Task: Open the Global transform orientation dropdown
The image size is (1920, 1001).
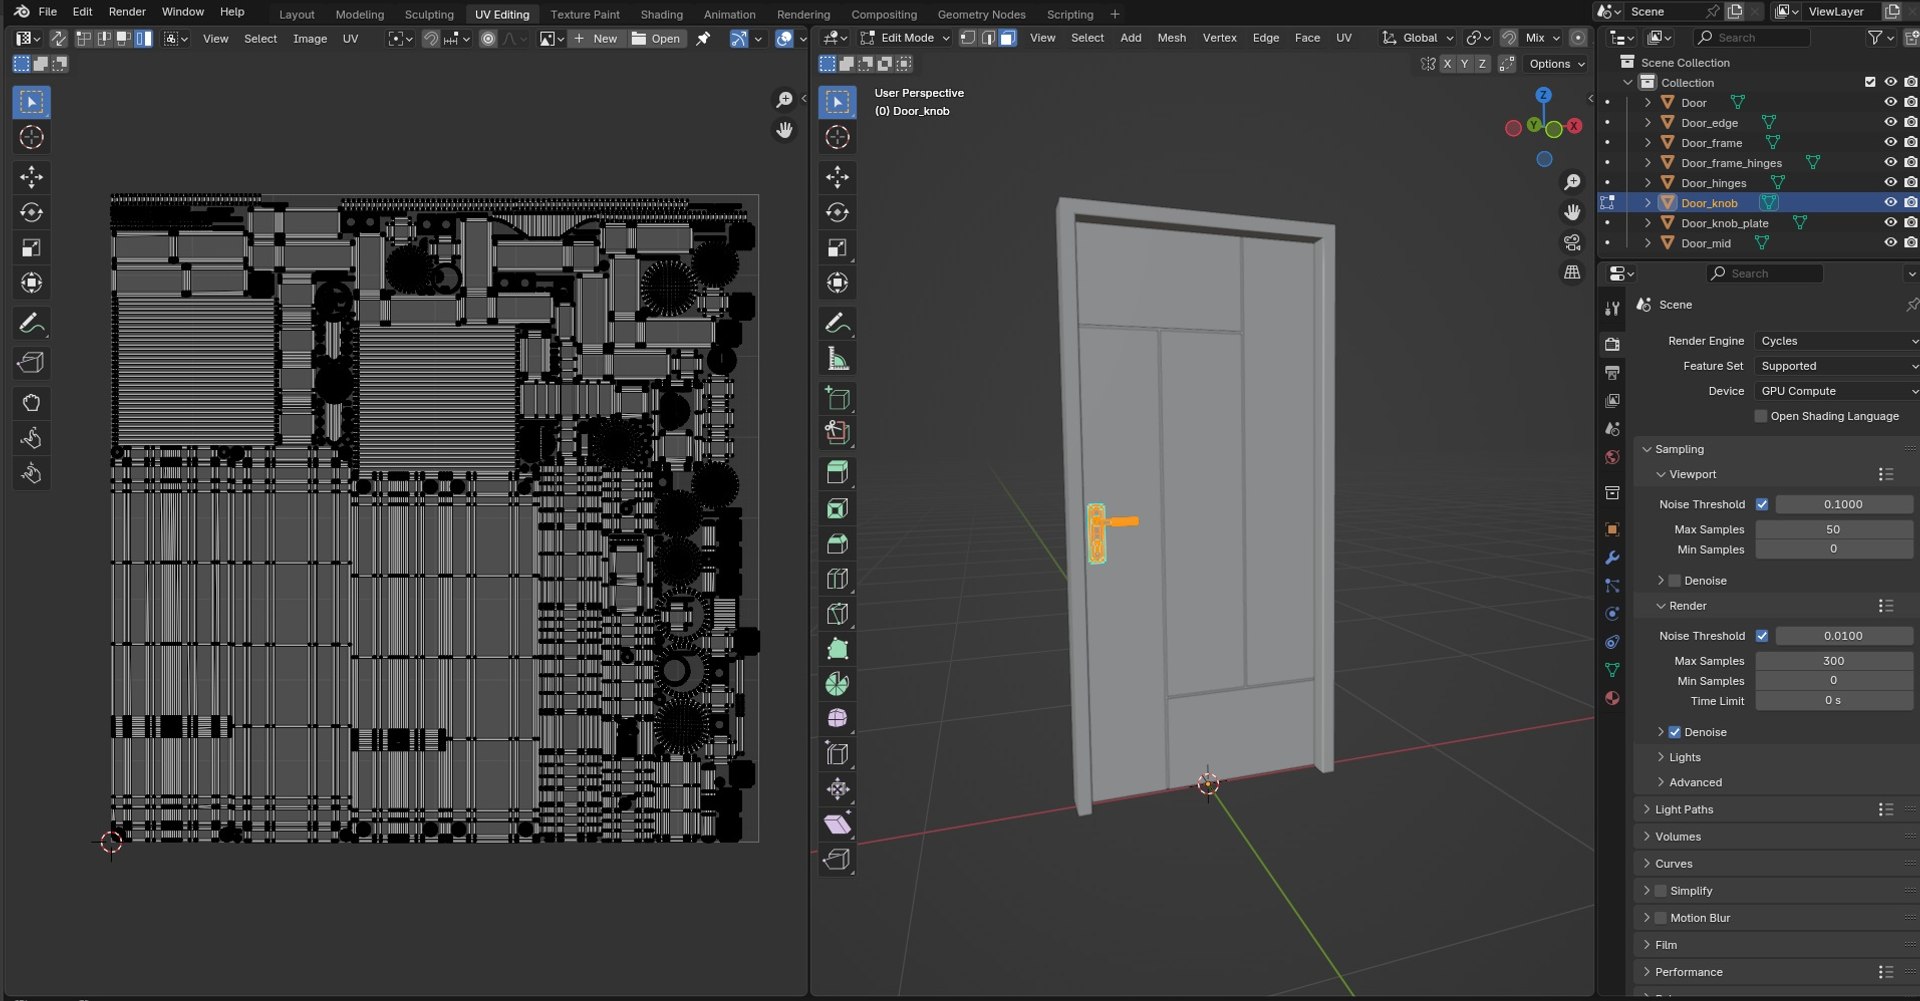Action: click(1418, 38)
